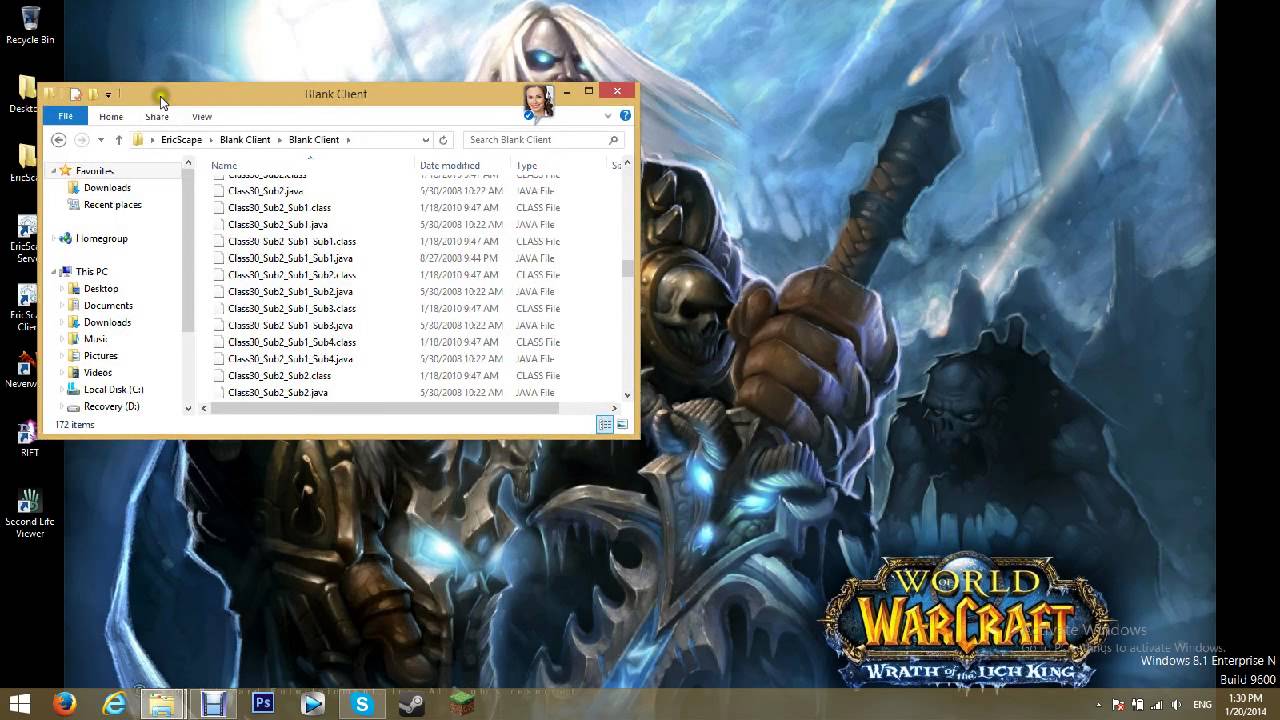This screenshot has height=720, width=1280.
Task: Collapse the Favorites group
Action: [x=54, y=171]
